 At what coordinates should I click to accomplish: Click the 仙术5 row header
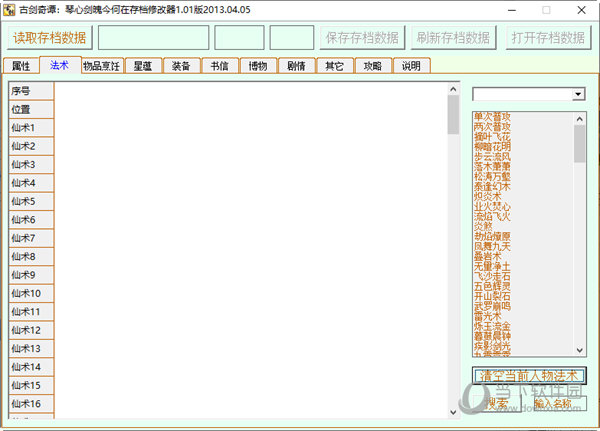point(31,201)
